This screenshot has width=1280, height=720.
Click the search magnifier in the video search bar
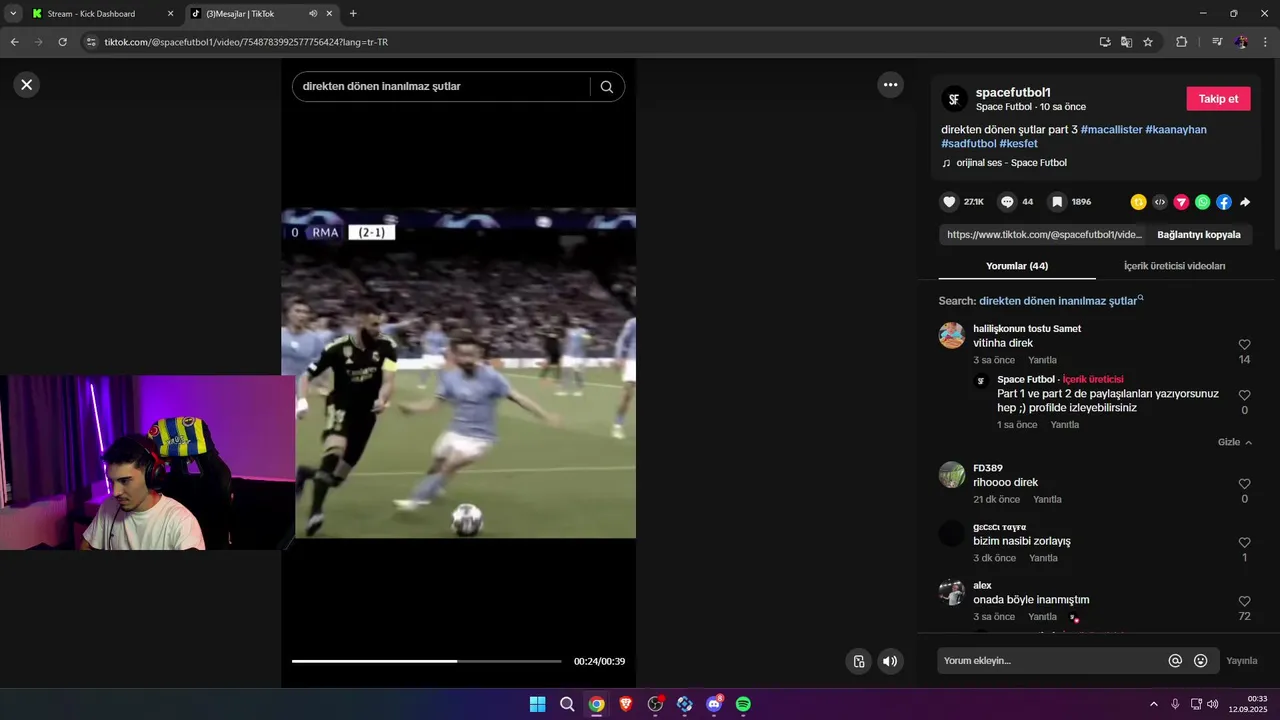[x=607, y=87]
